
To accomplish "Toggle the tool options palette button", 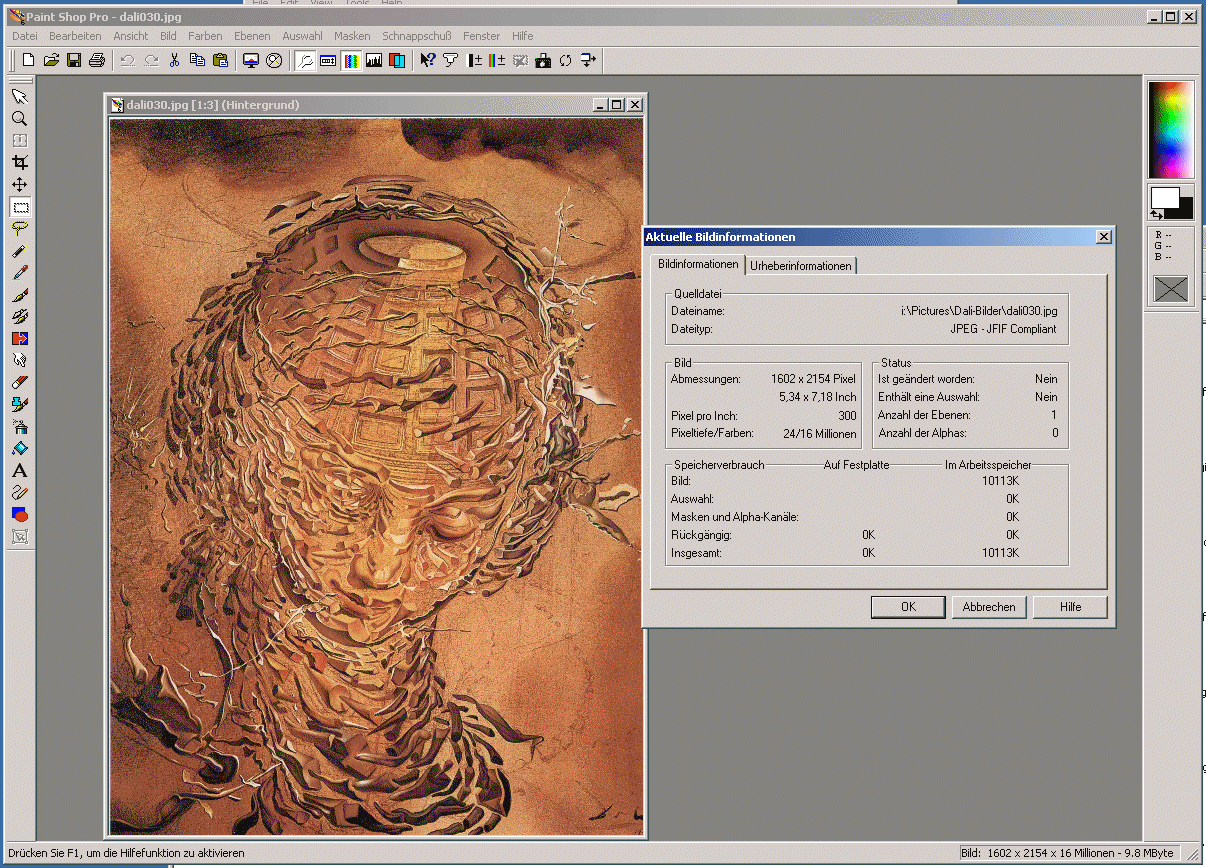I will point(328,60).
